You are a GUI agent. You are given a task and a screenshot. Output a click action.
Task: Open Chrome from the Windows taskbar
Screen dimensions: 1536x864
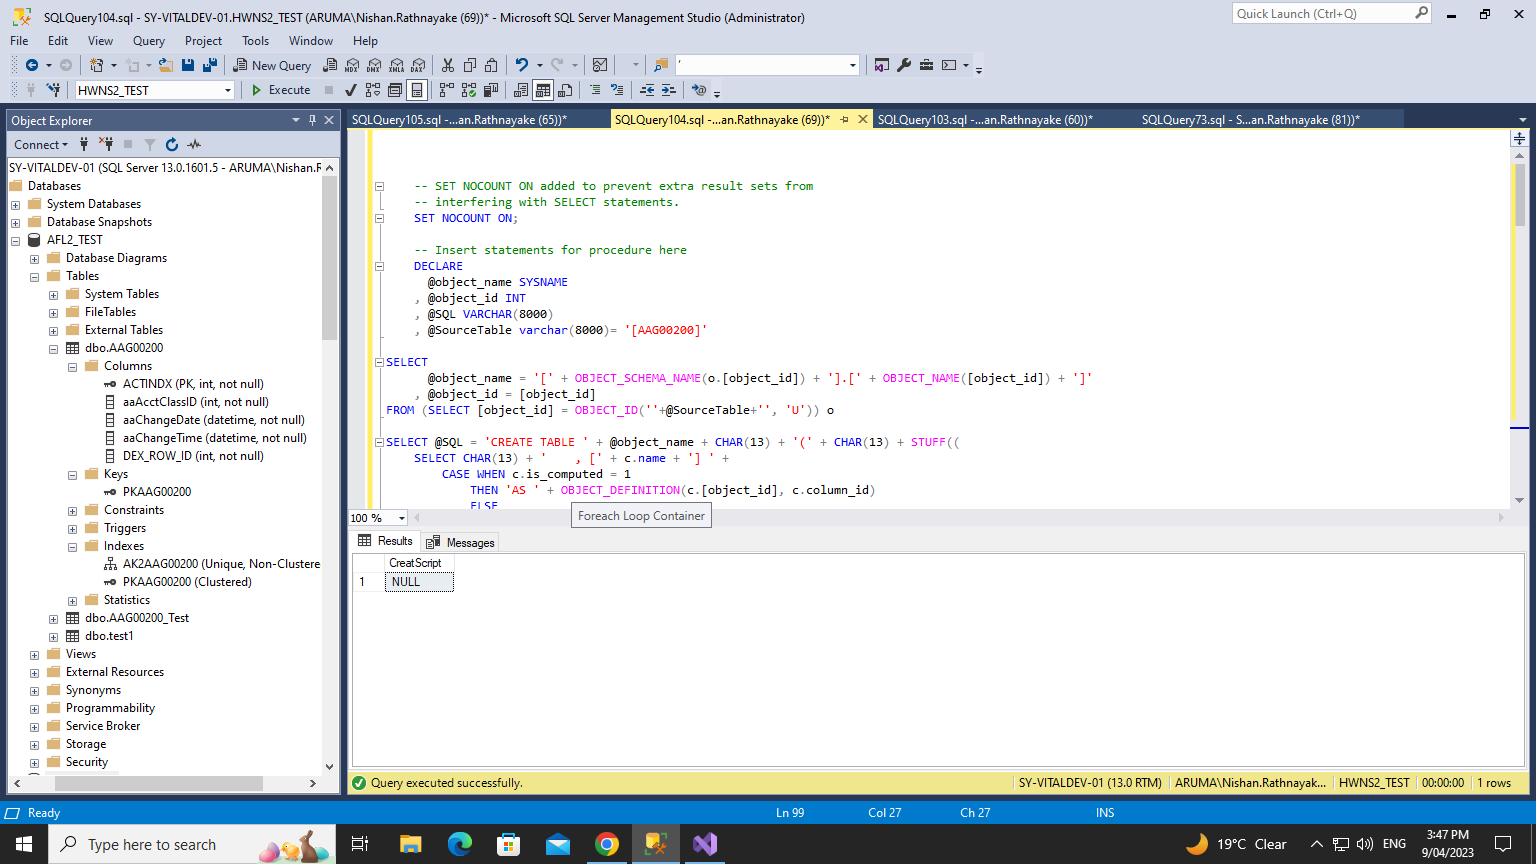[607, 844]
